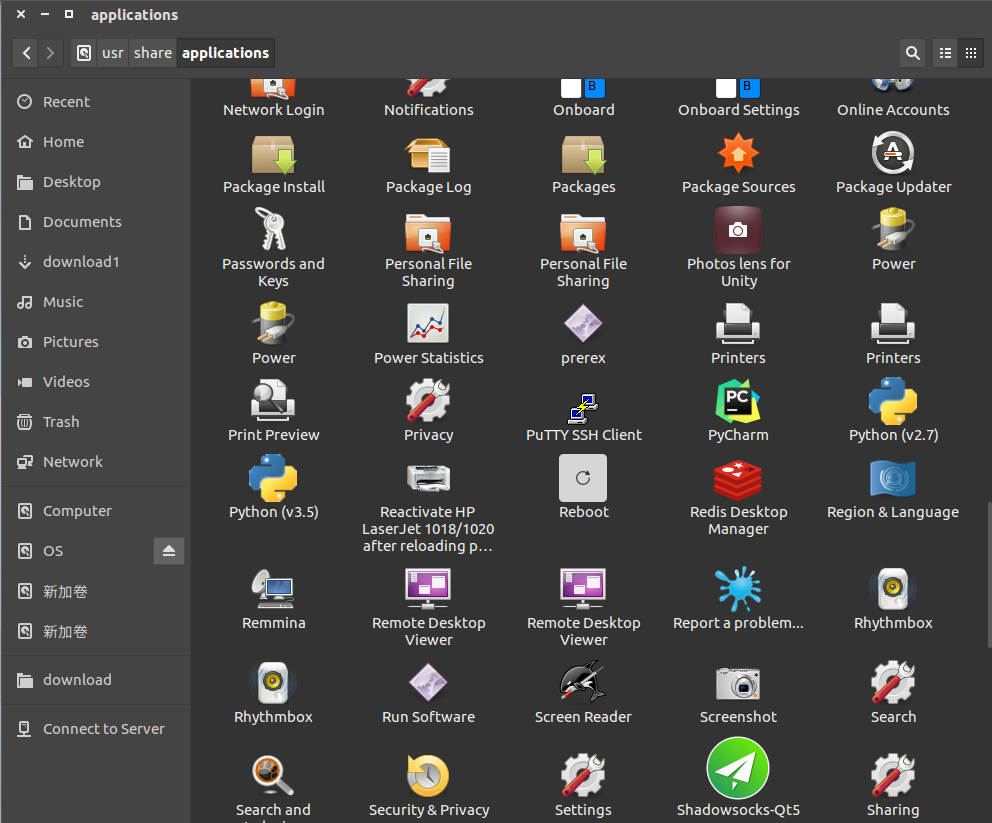Launch the Packages application icon
This screenshot has height=823, width=992.
pos(583,155)
